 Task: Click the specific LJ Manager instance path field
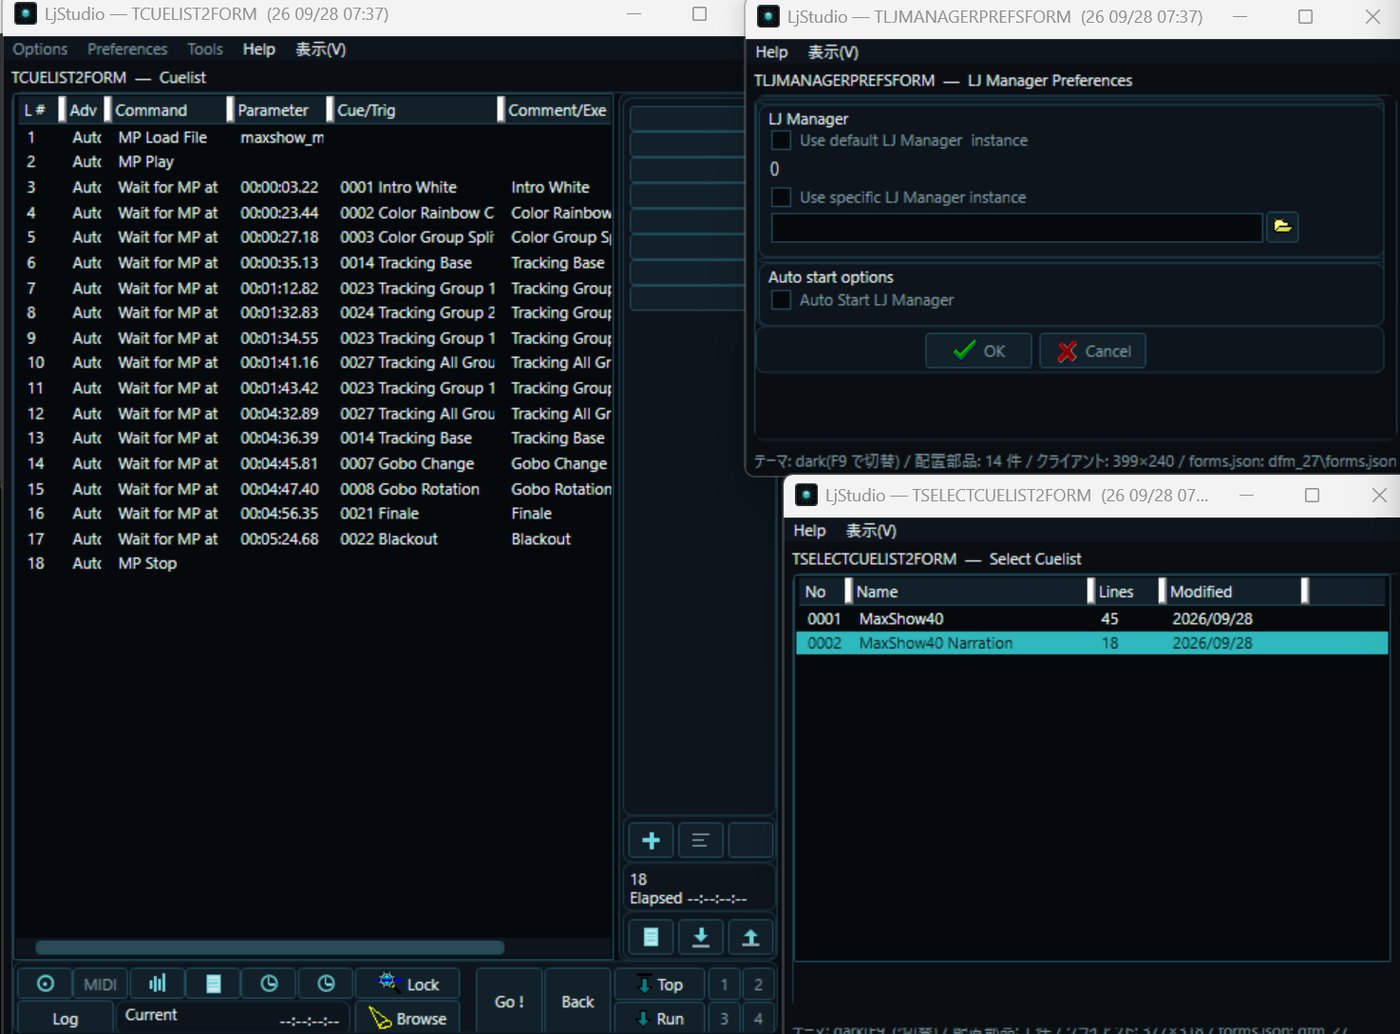click(1016, 227)
